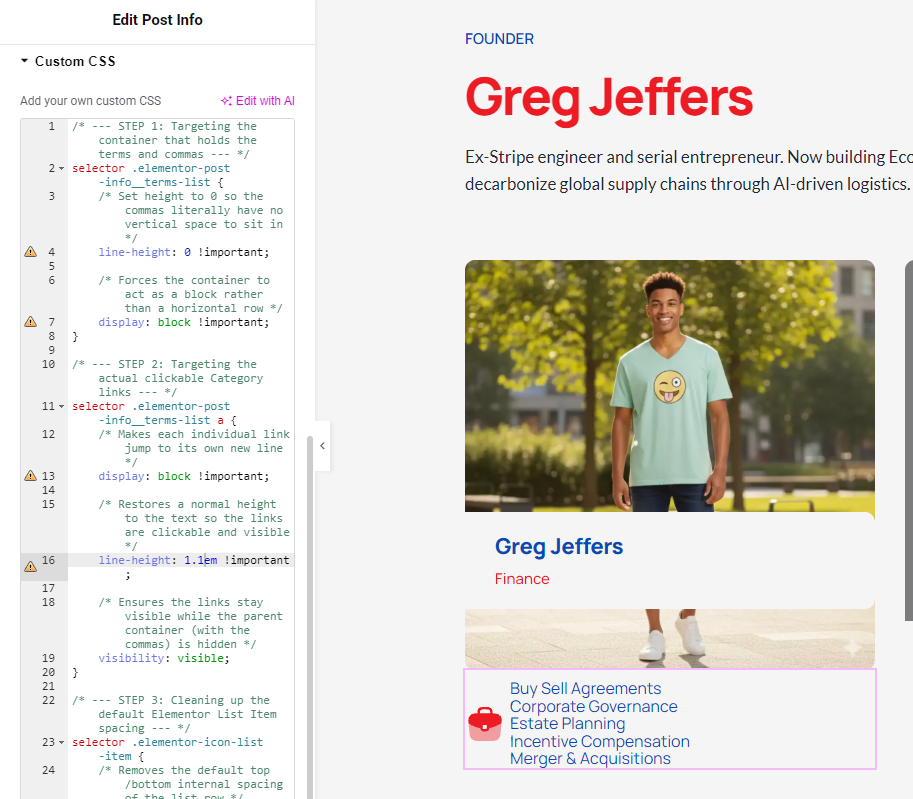Click line number 19 in the gutter

click(x=48, y=658)
